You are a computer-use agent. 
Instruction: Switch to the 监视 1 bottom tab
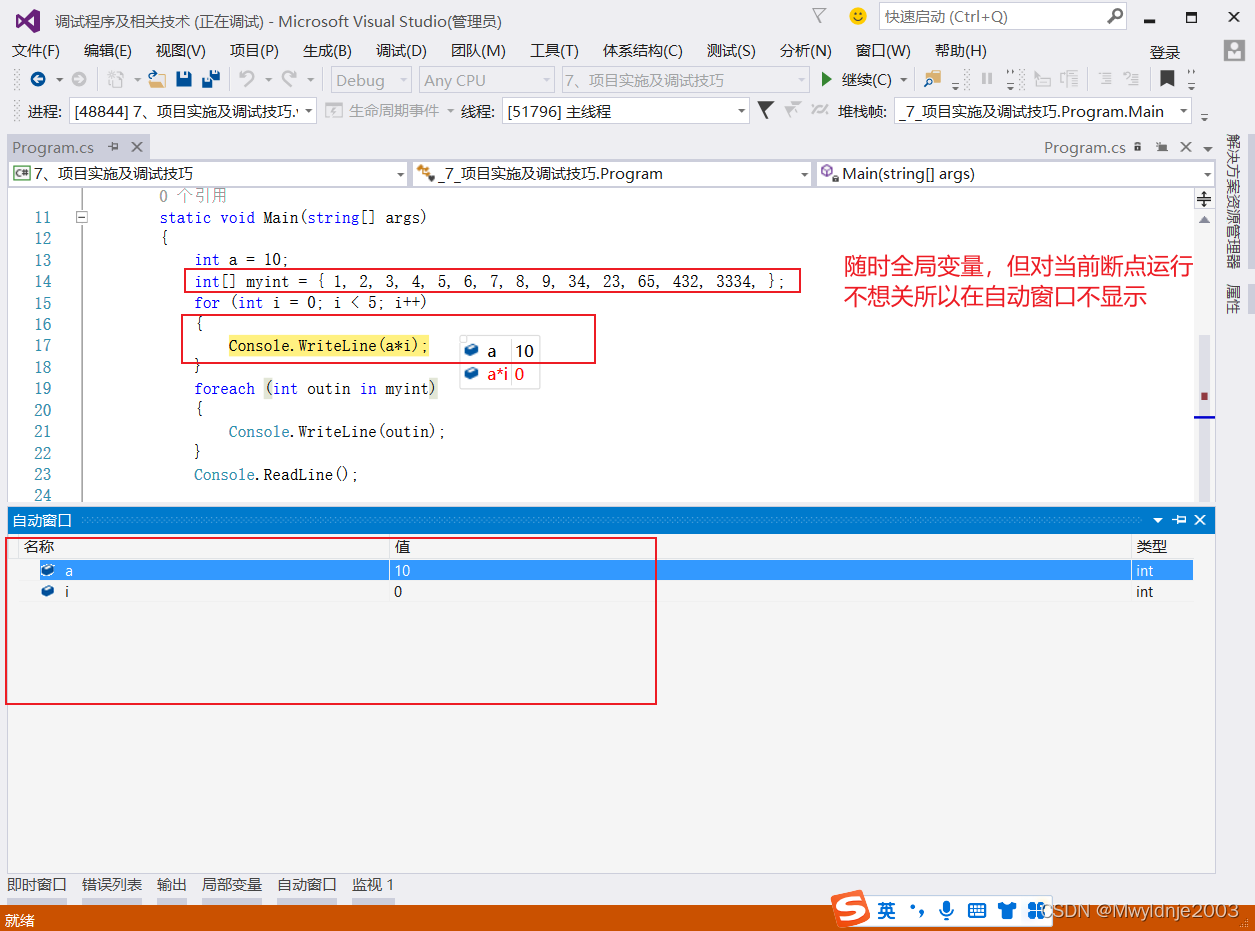pos(373,885)
